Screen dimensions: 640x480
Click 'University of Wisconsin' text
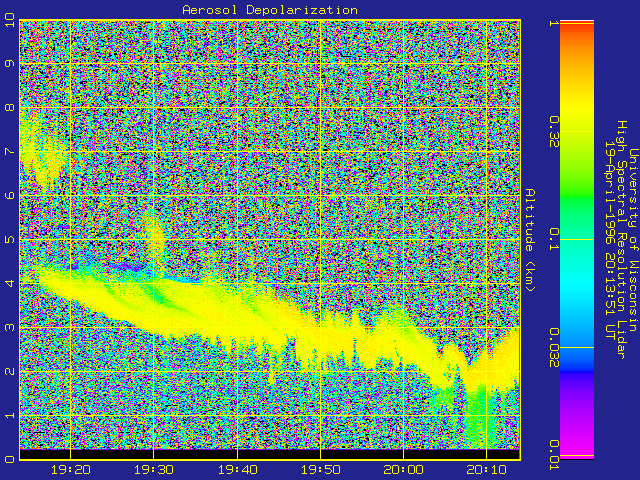[x=633, y=240]
